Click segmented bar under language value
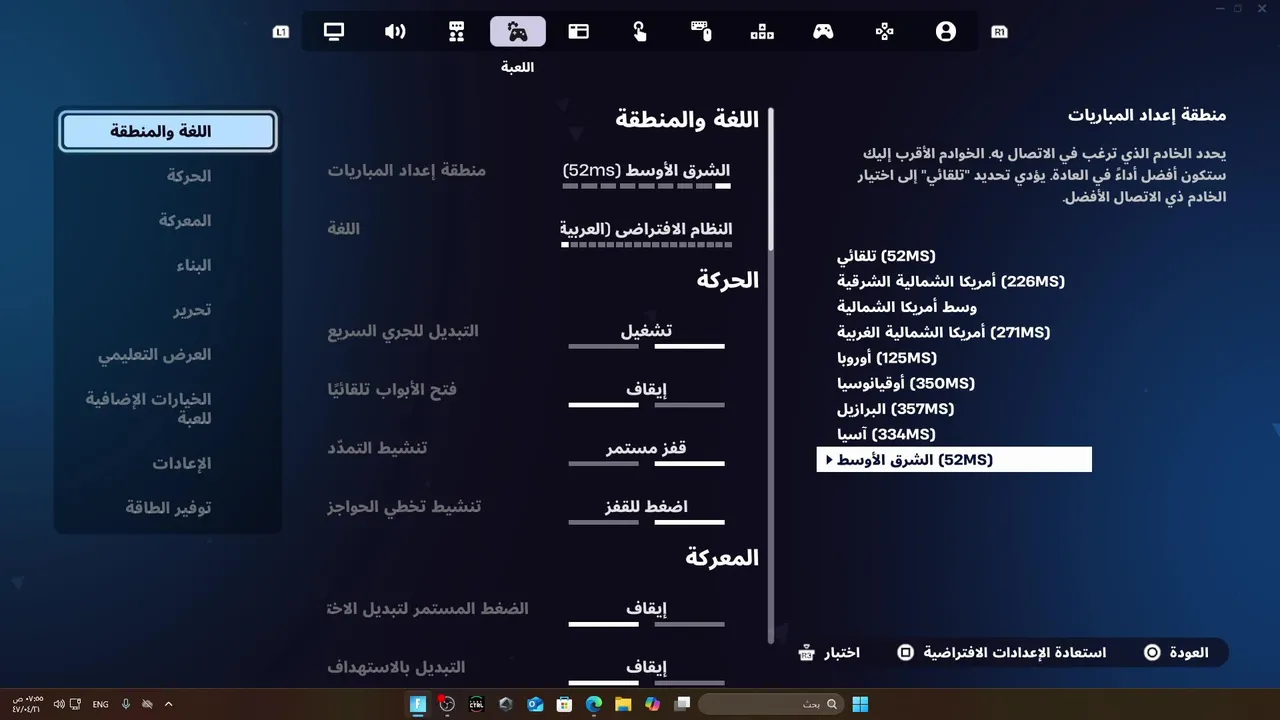The width and height of the screenshot is (1280, 720). (647, 244)
